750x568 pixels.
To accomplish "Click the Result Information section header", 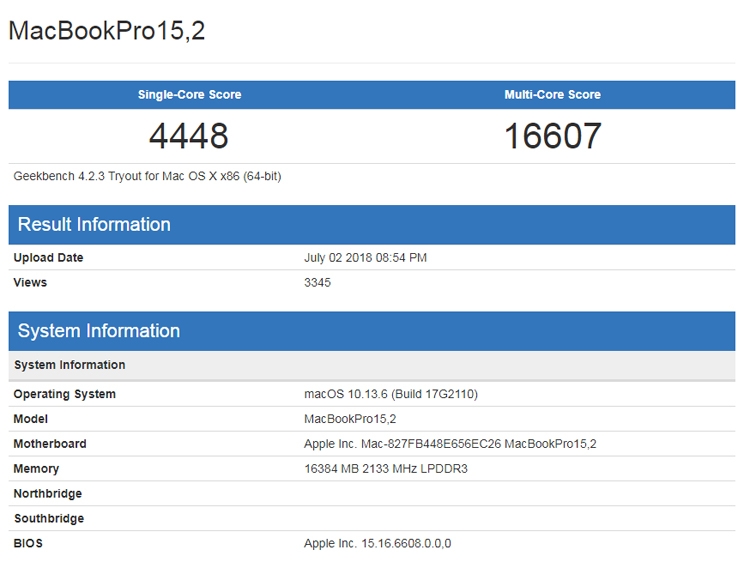I will (x=372, y=225).
